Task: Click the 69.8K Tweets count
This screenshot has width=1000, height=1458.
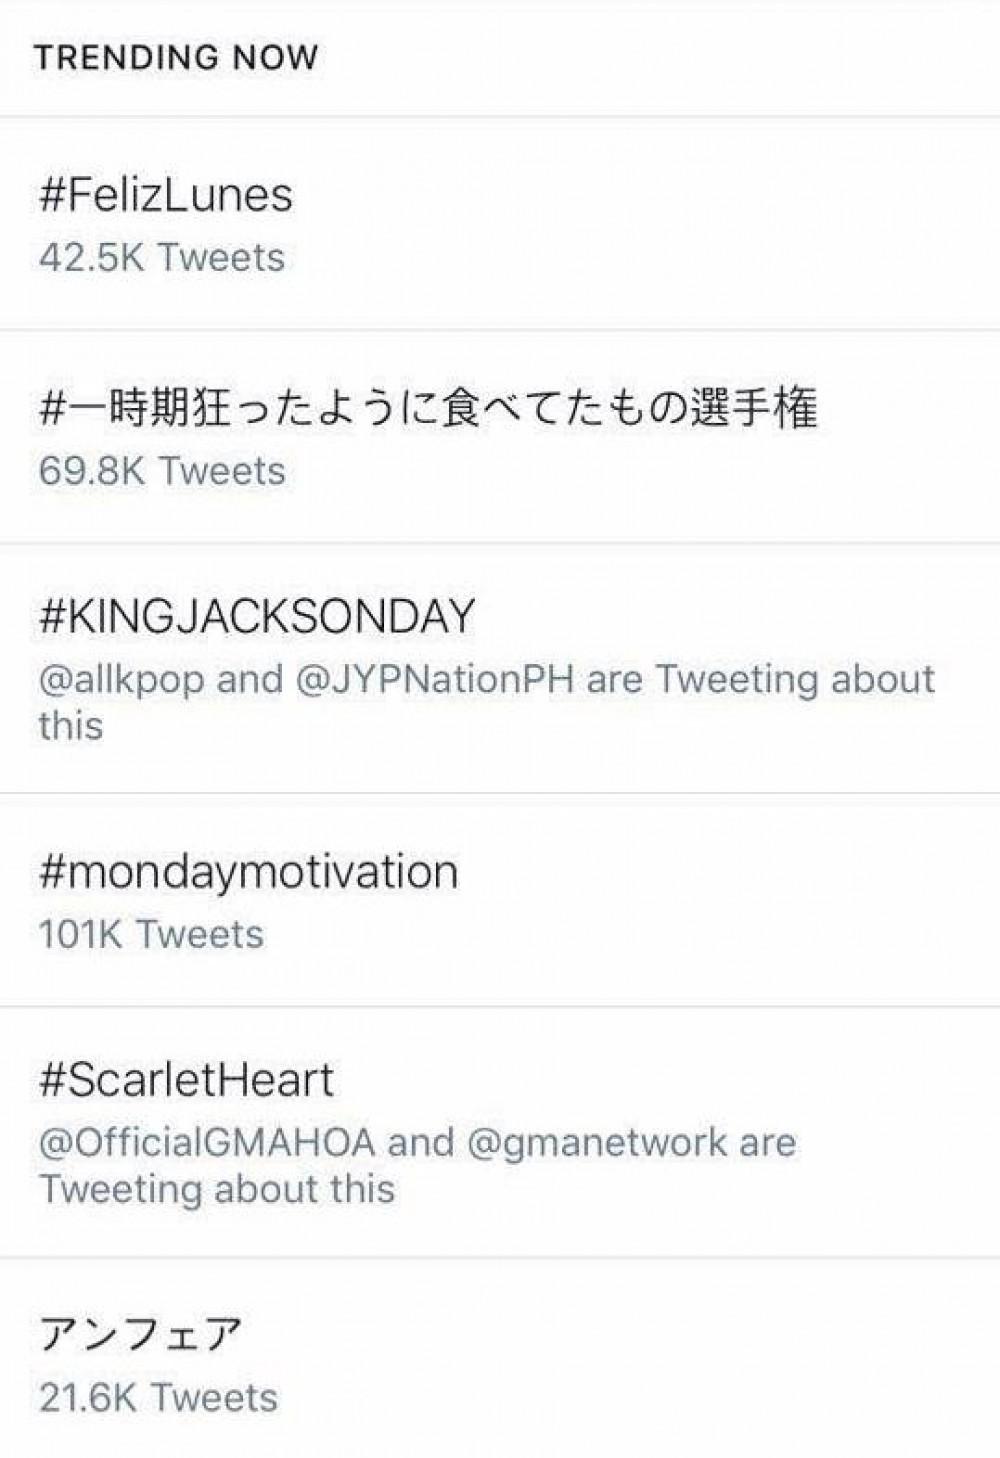Action: pyautogui.click(x=162, y=471)
